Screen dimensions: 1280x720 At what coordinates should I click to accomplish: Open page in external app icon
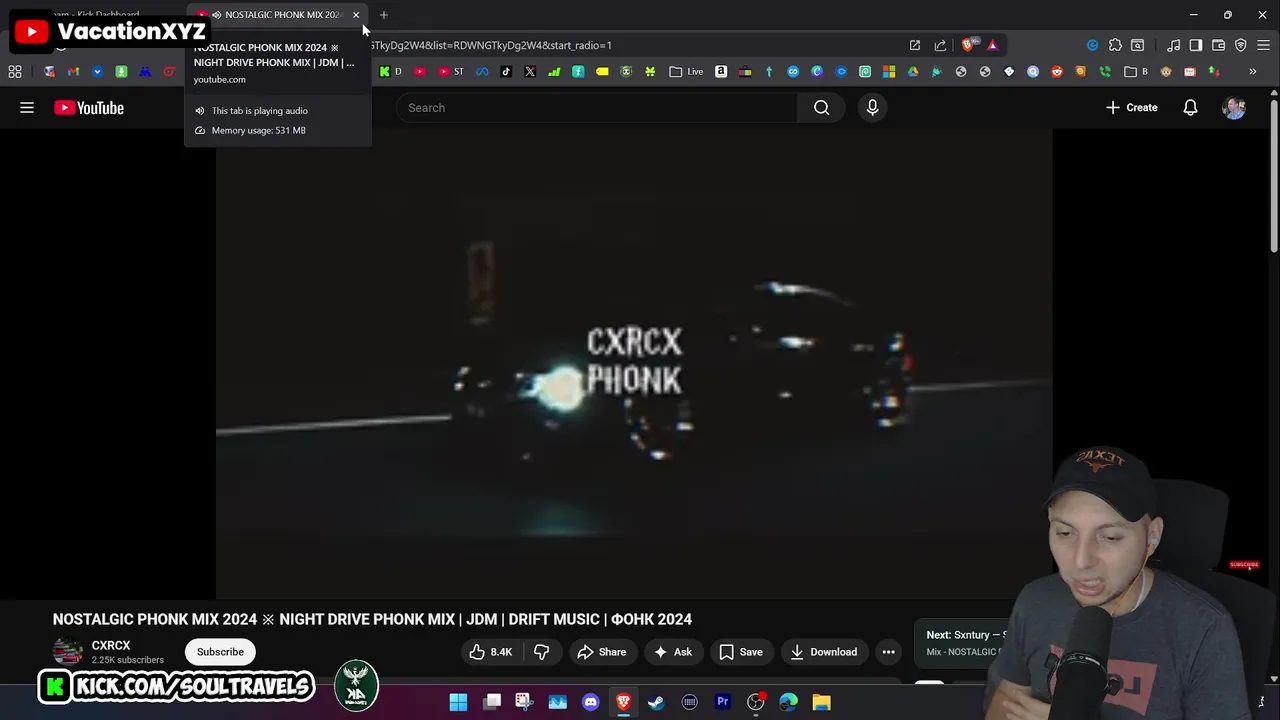click(x=914, y=45)
